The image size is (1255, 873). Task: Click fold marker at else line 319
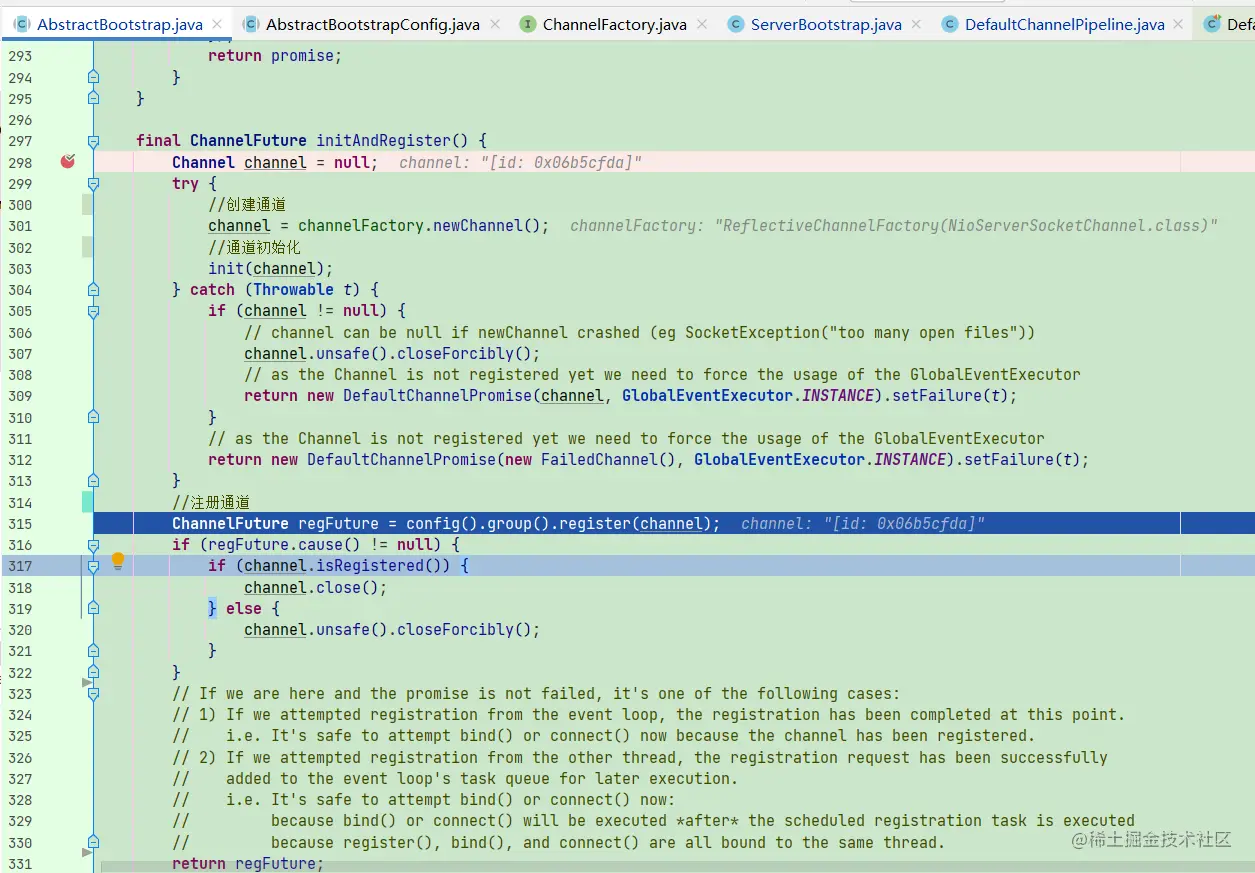pyautogui.click(x=93, y=608)
